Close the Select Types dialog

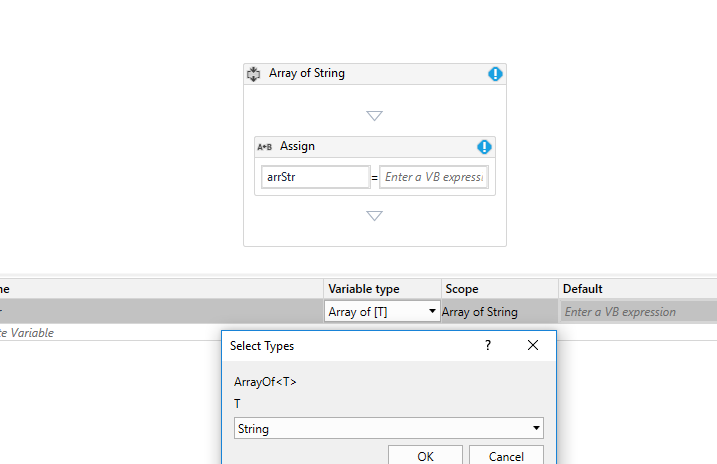tap(533, 345)
